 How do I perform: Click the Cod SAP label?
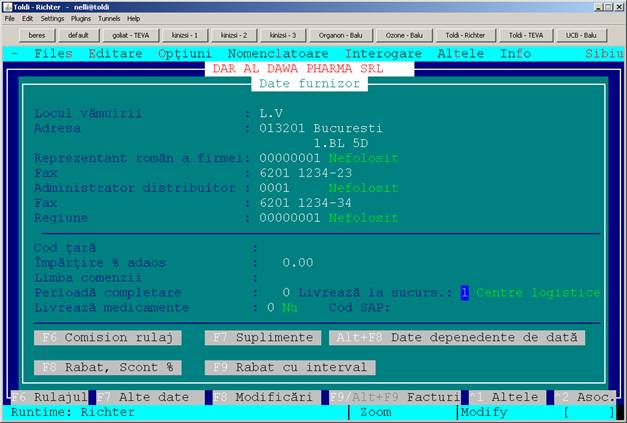point(359,307)
